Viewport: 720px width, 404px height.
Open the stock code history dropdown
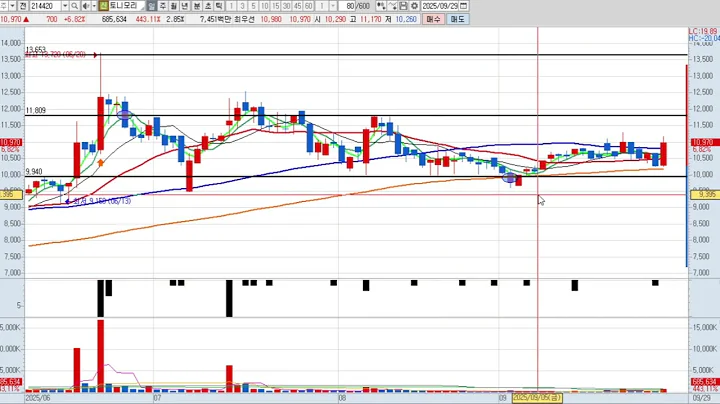65,6
